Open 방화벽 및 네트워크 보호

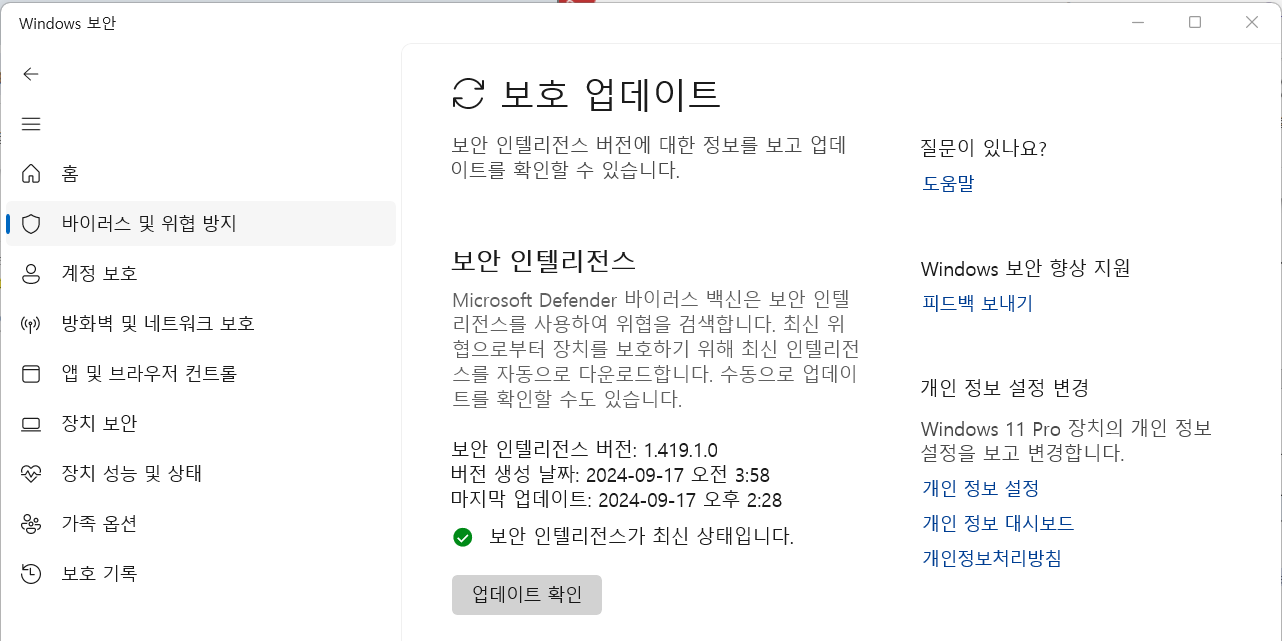[x=201, y=324]
